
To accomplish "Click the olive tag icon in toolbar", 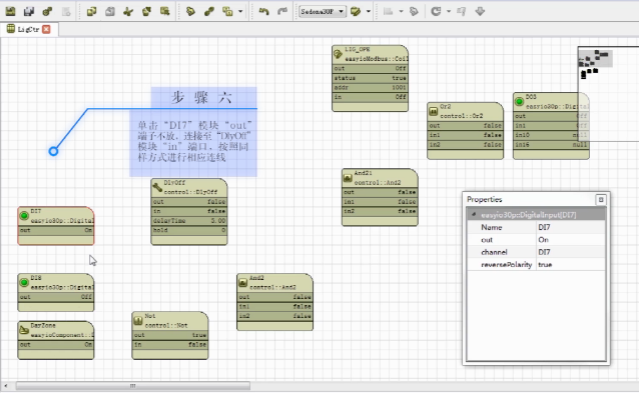I will [x=190, y=11].
